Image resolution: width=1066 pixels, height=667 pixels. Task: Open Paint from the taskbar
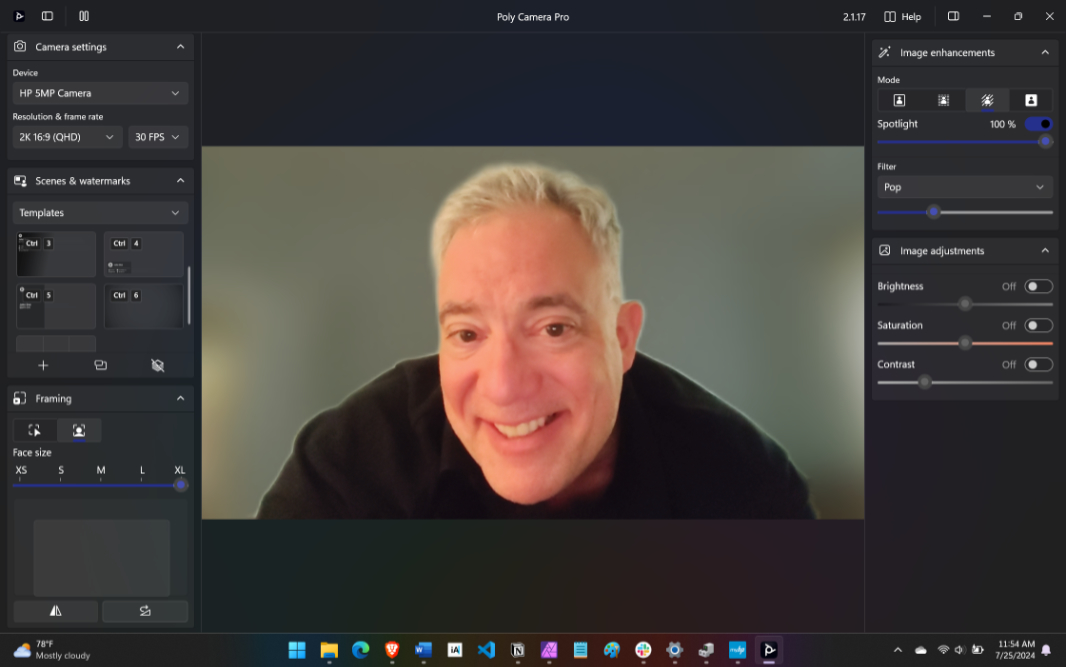[x=612, y=650]
